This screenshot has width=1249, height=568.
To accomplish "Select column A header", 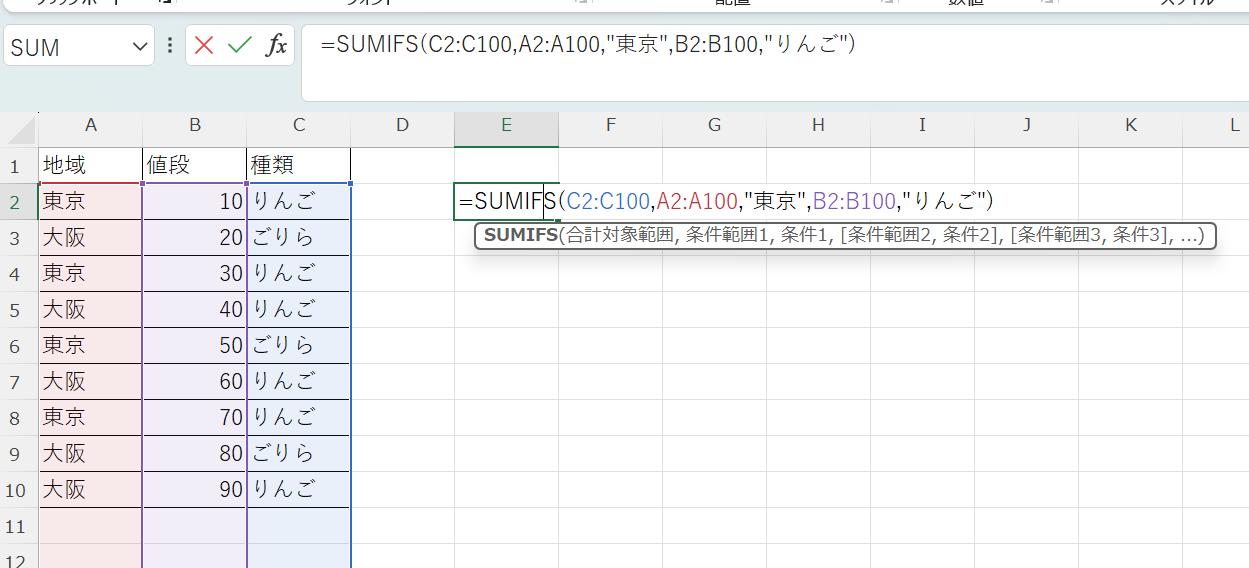I will pos(91,125).
